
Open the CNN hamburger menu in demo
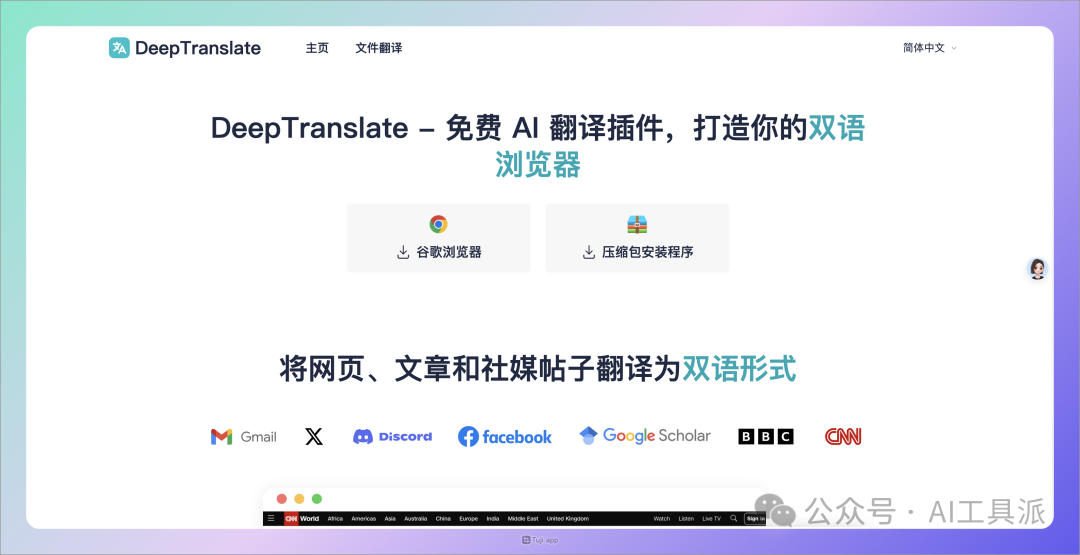coord(271,519)
